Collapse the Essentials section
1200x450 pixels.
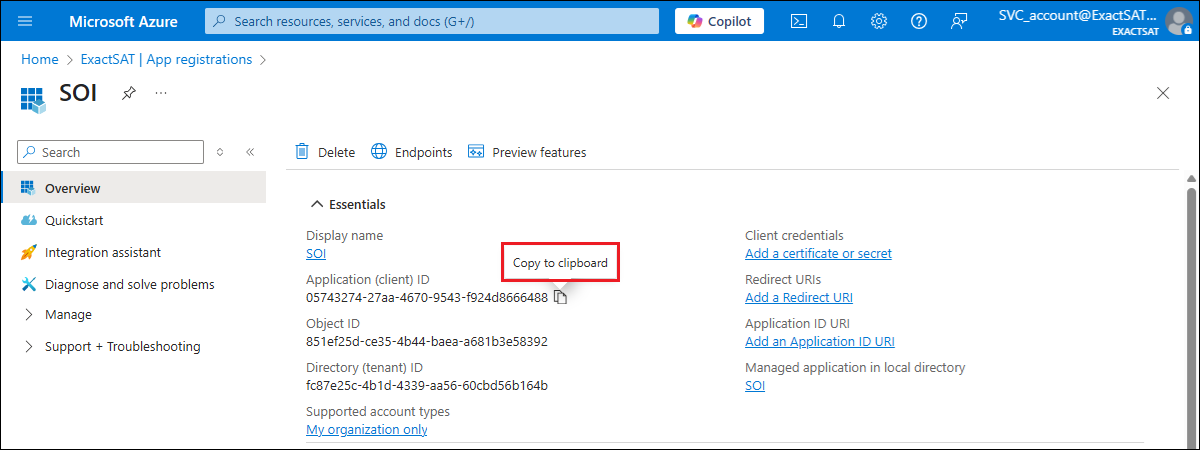point(317,204)
